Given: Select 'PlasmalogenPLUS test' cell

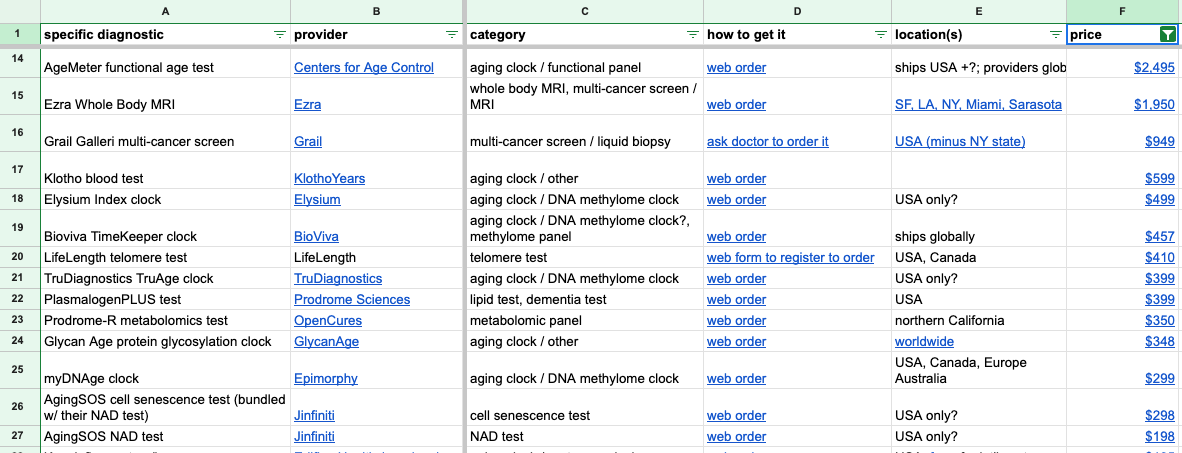Looking at the screenshot, I should (x=166, y=300).
